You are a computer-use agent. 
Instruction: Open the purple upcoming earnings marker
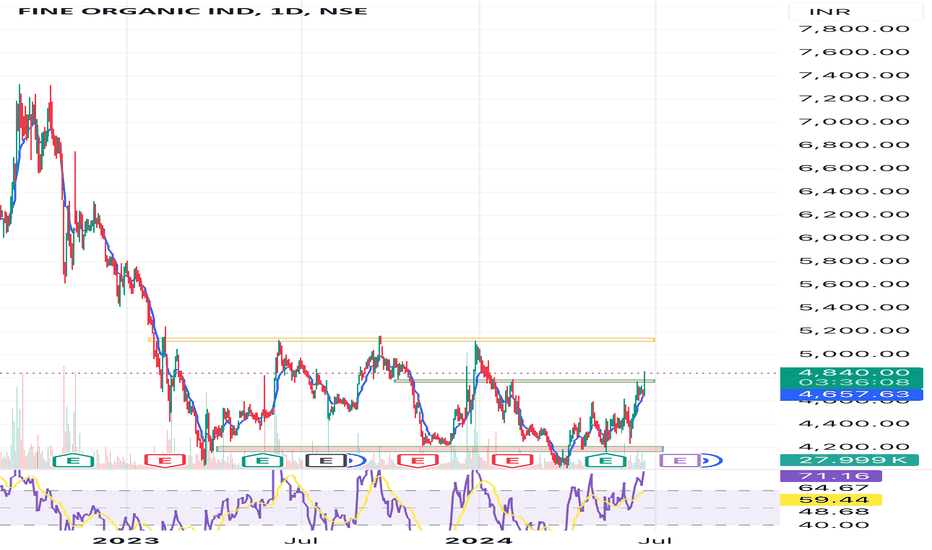[x=680, y=460]
